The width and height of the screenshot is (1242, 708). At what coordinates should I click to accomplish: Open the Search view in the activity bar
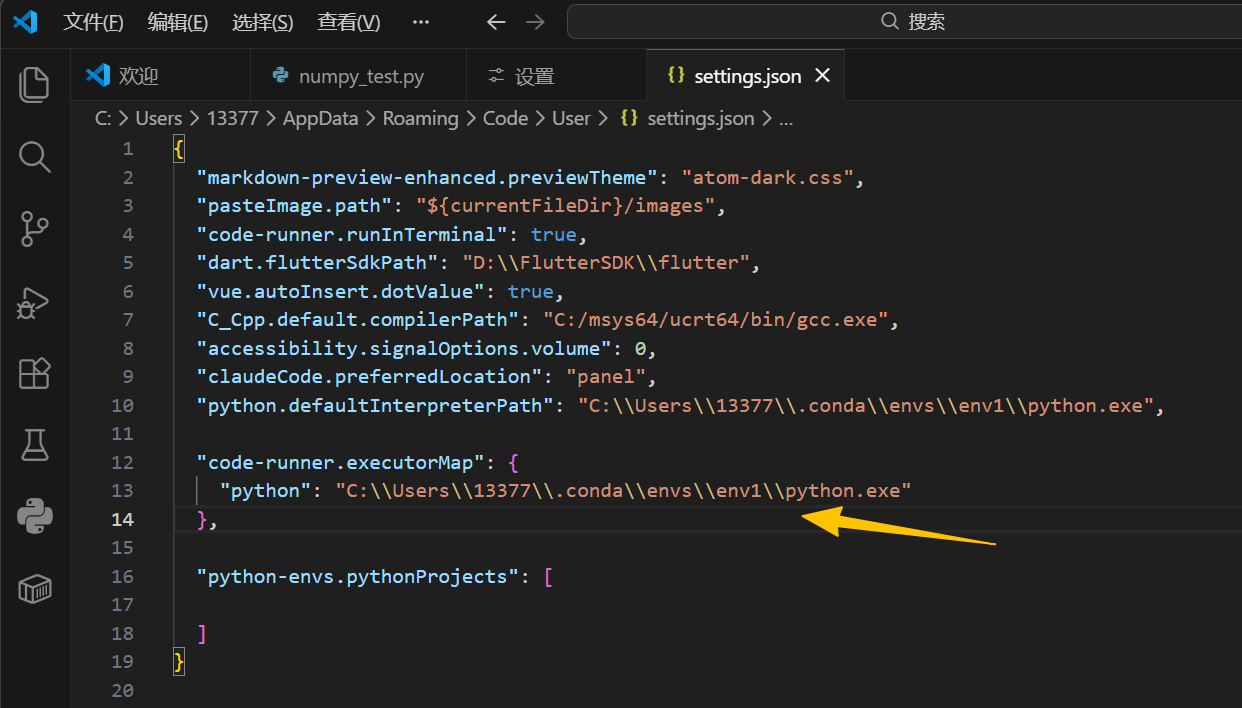[34, 157]
